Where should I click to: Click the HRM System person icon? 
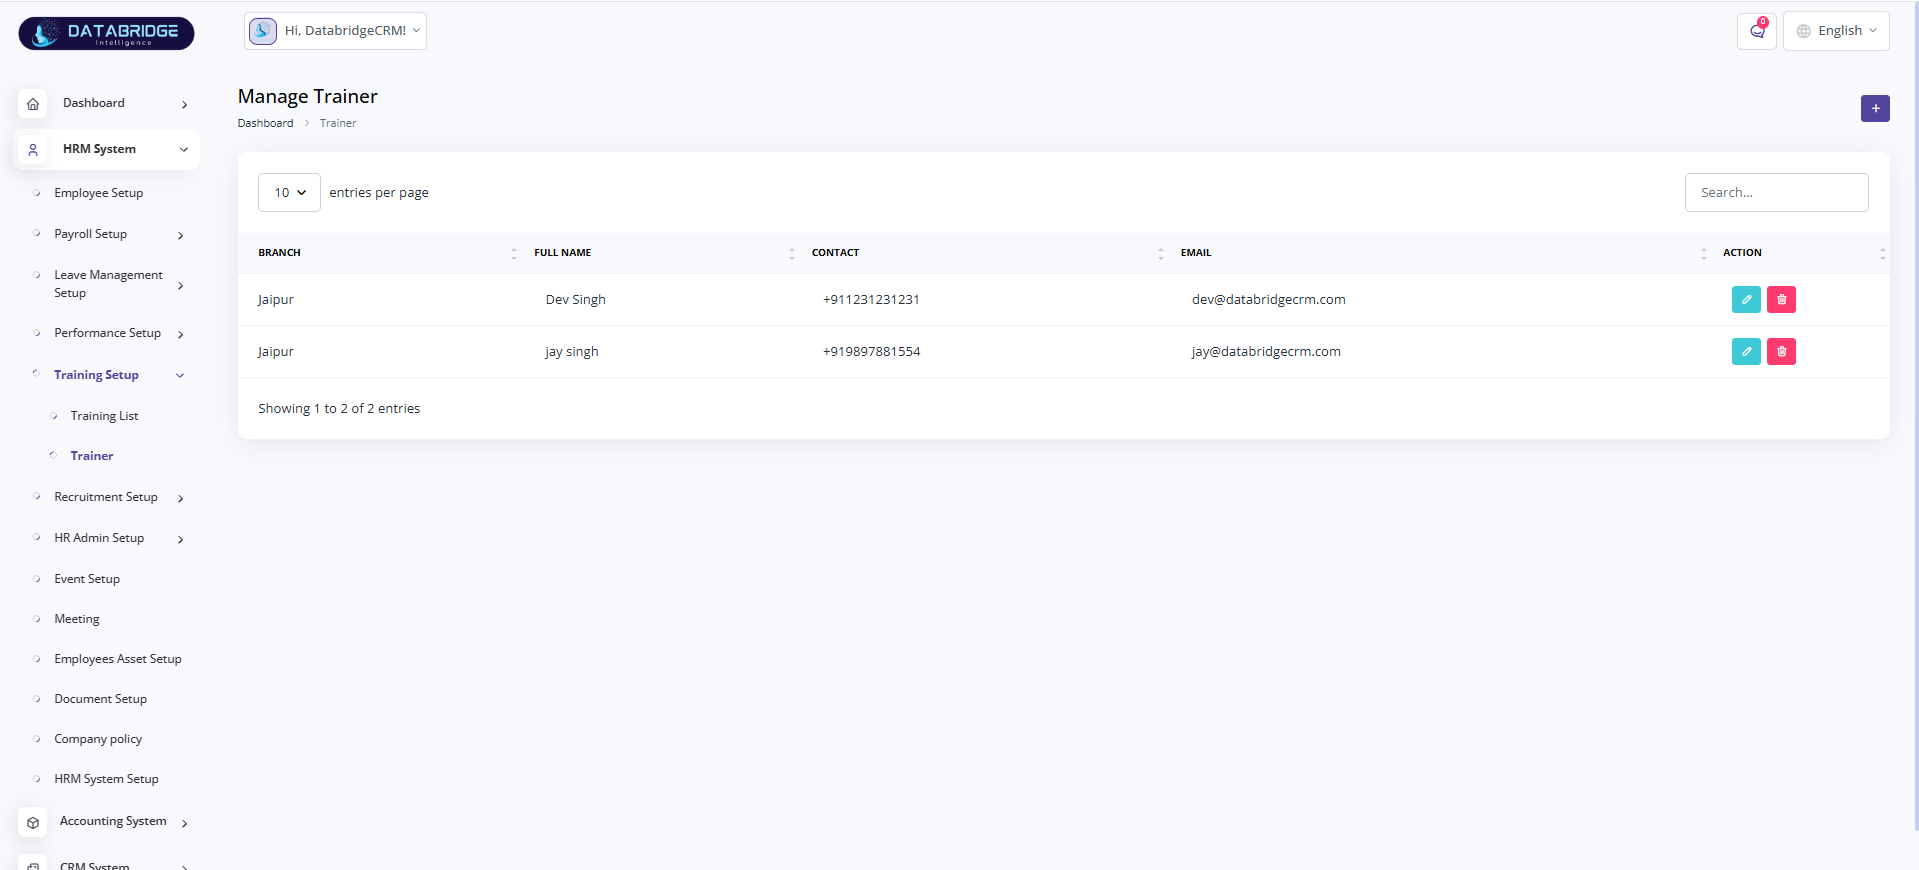[33, 149]
